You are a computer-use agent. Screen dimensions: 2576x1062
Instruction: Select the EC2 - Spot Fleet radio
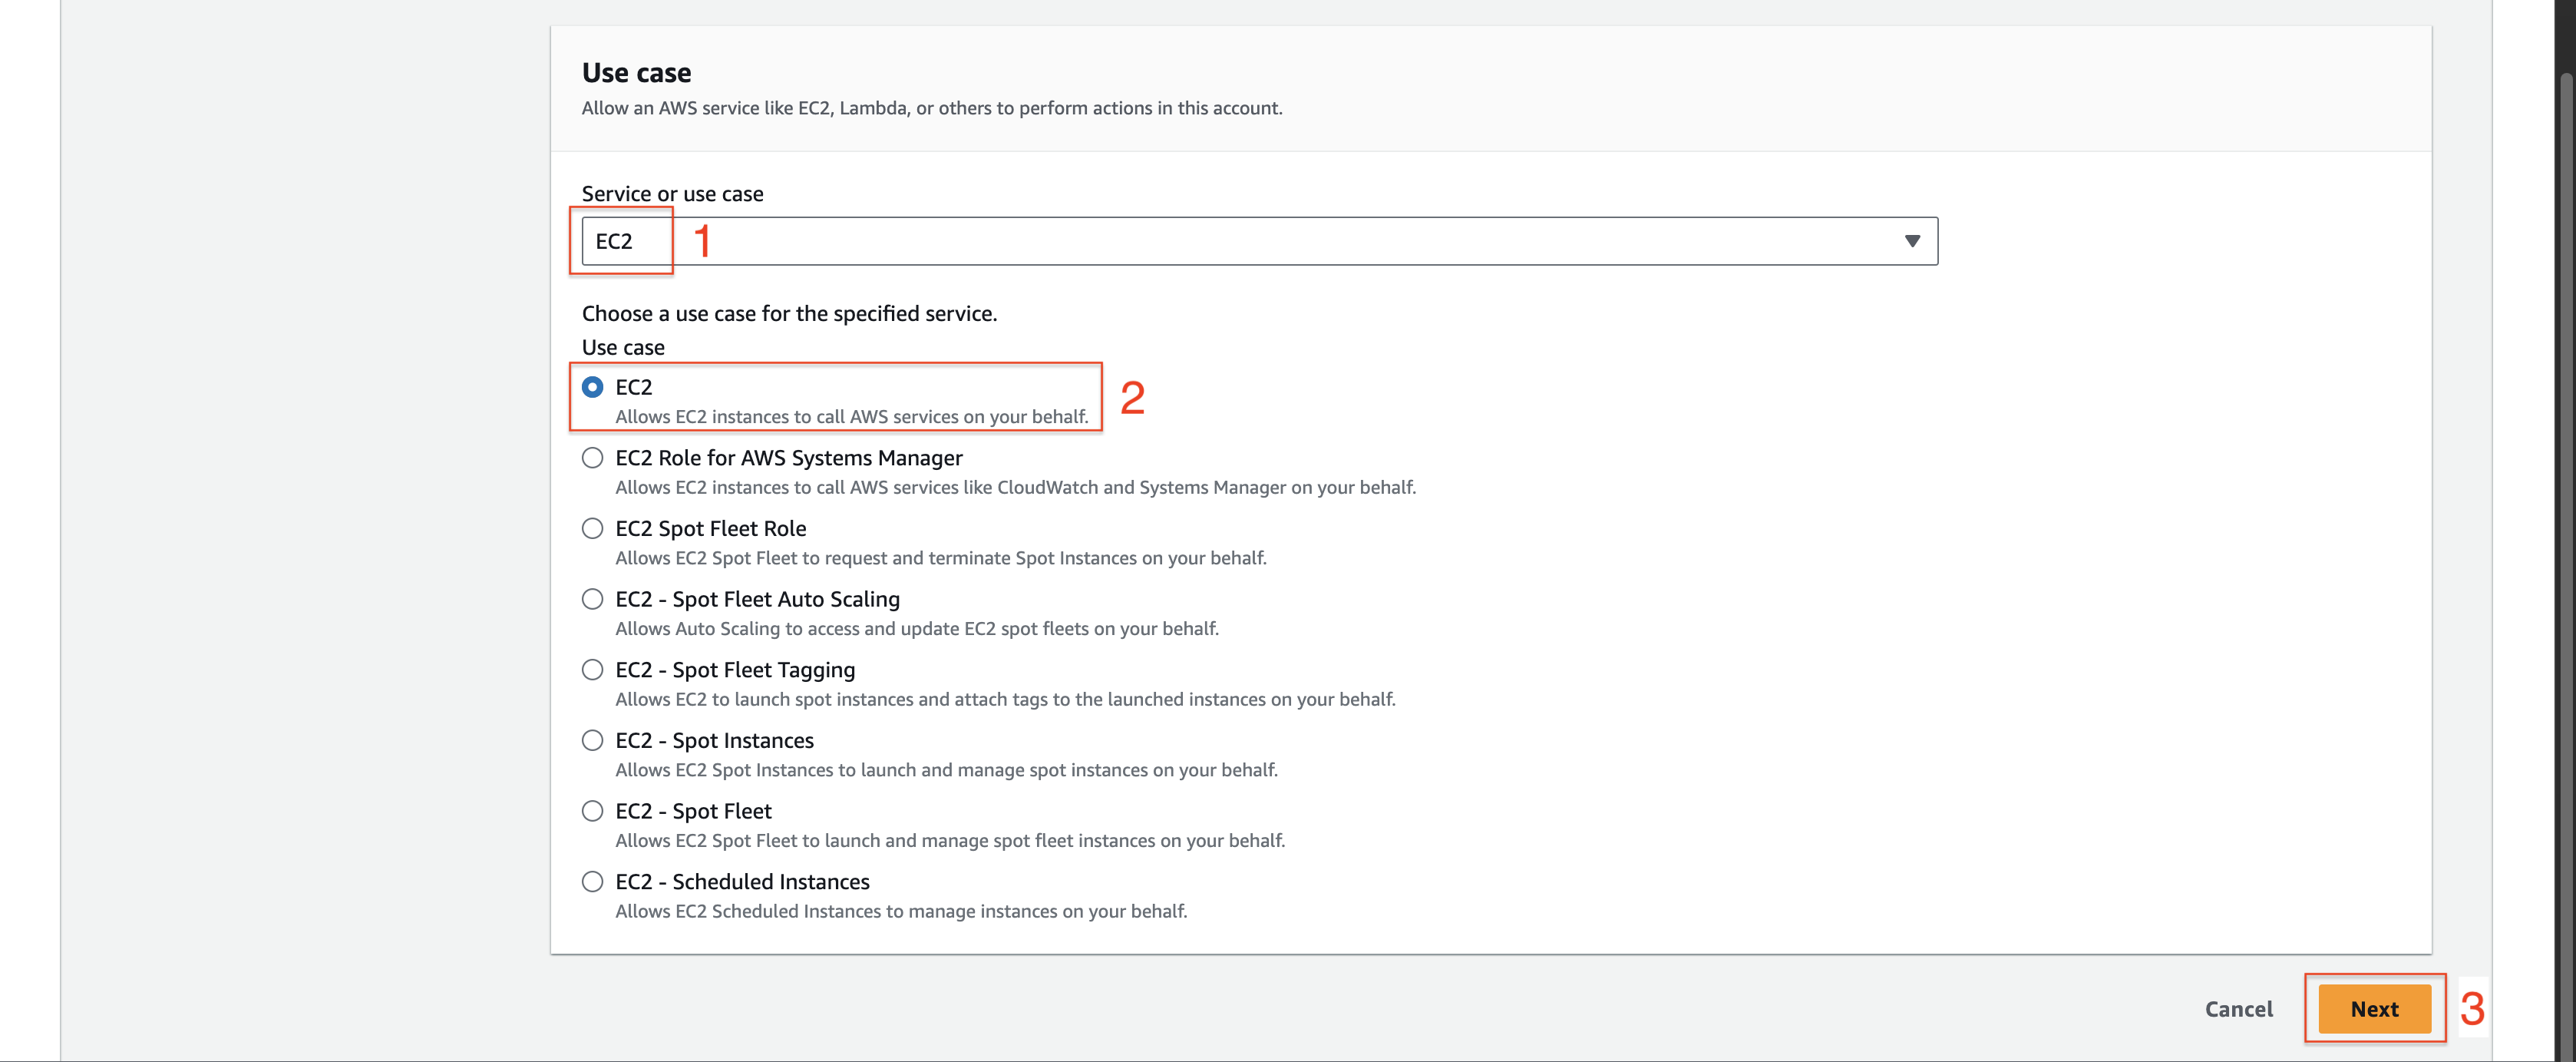click(592, 811)
